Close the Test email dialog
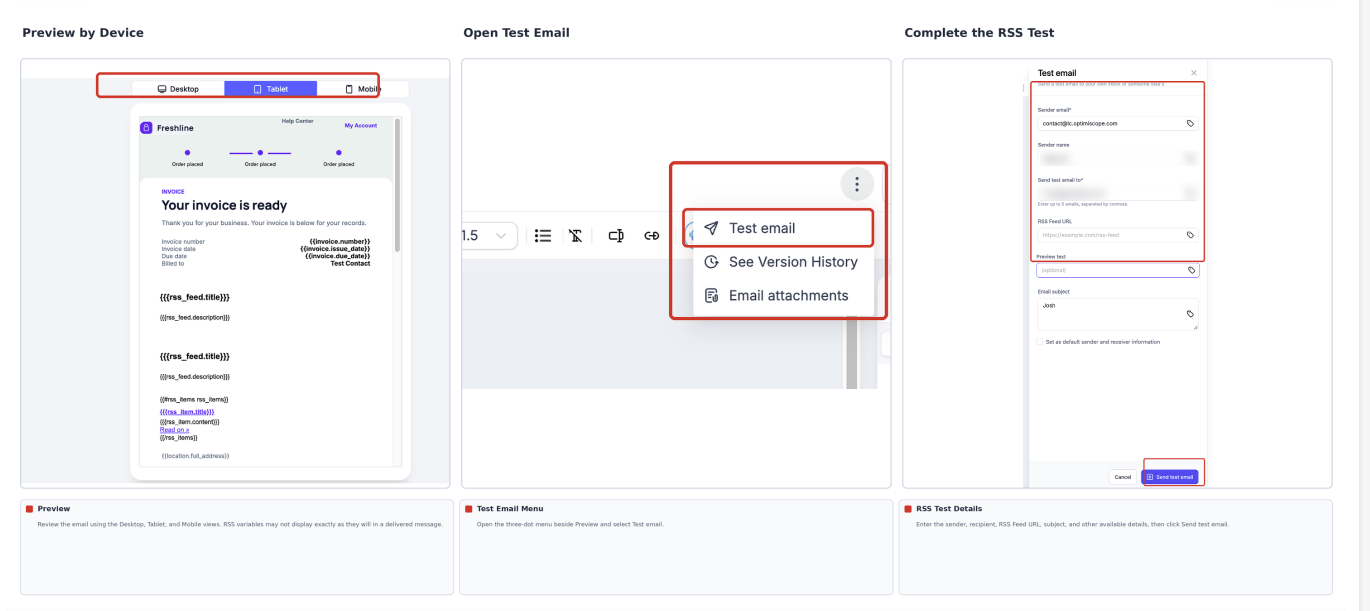Screen dimensions: 1370x611 1193,73
